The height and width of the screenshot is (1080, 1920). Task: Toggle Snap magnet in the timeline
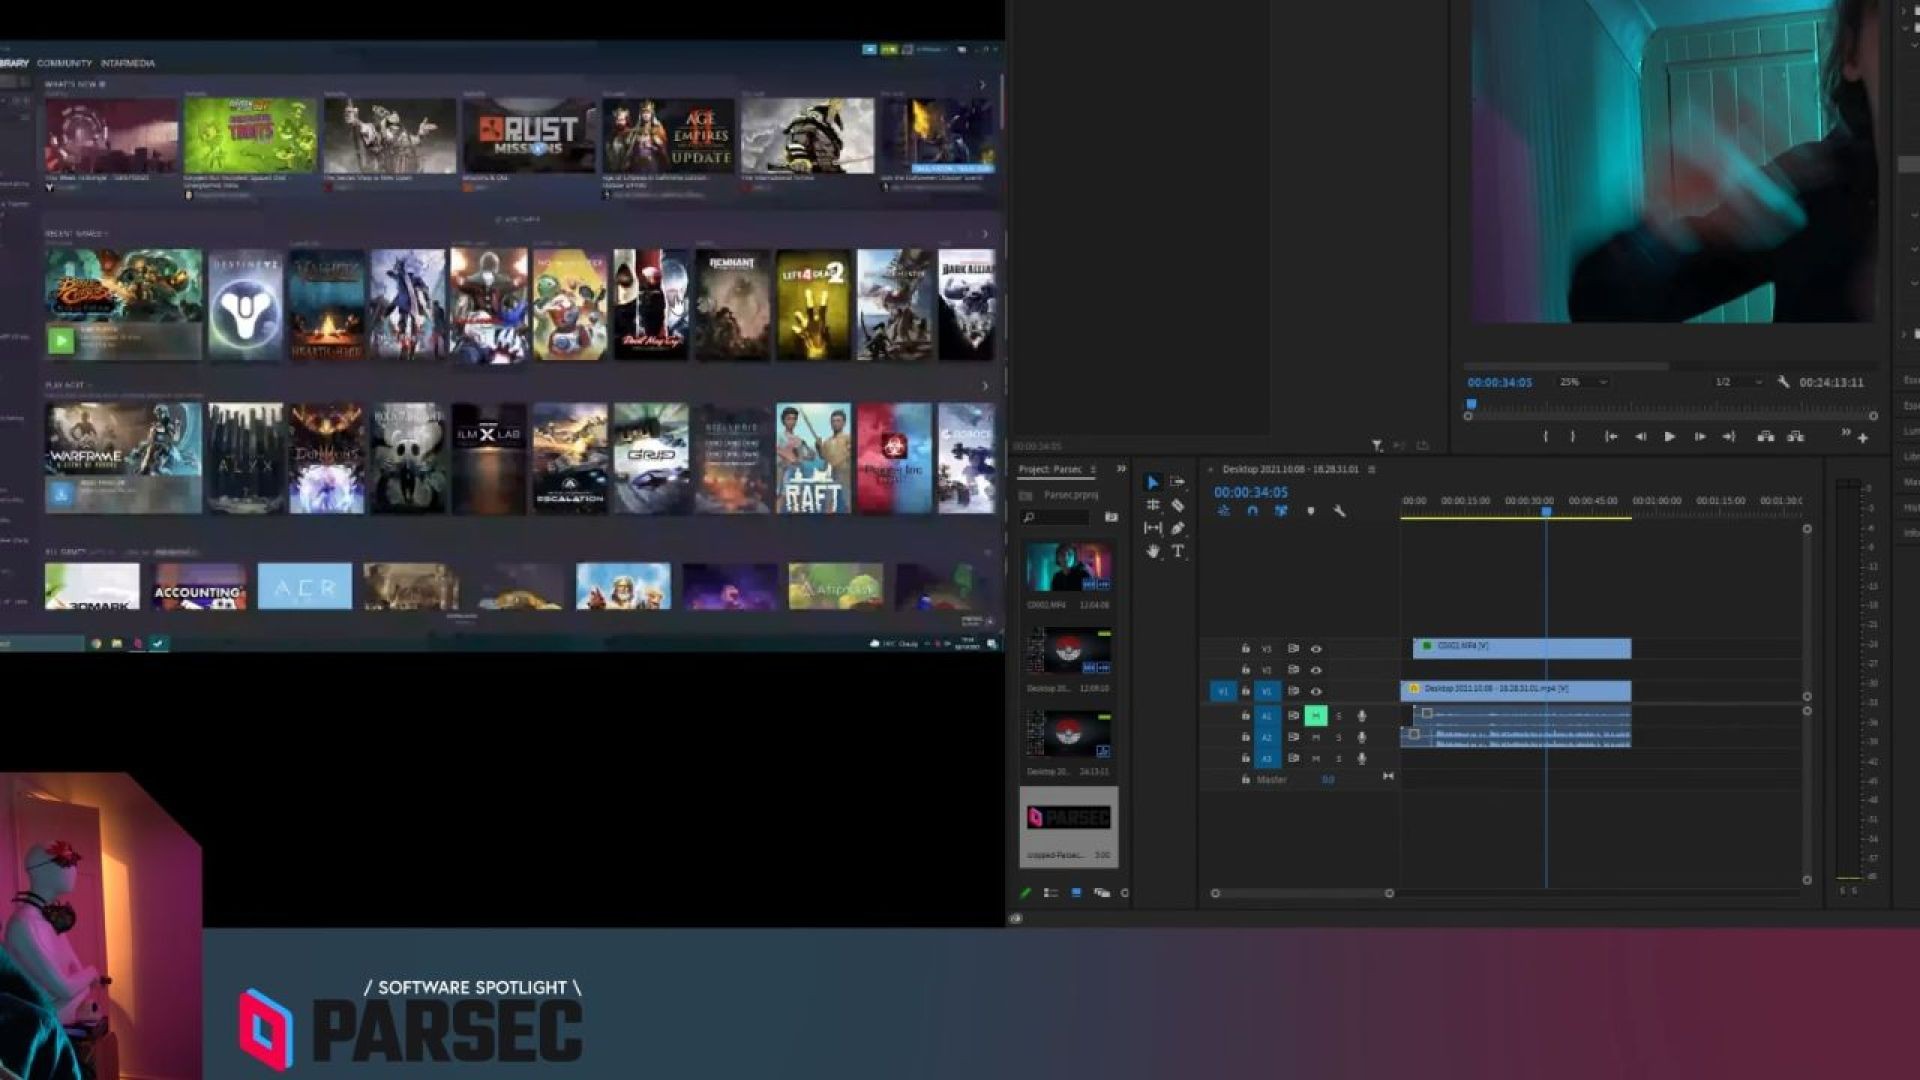click(x=1252, y=511)
